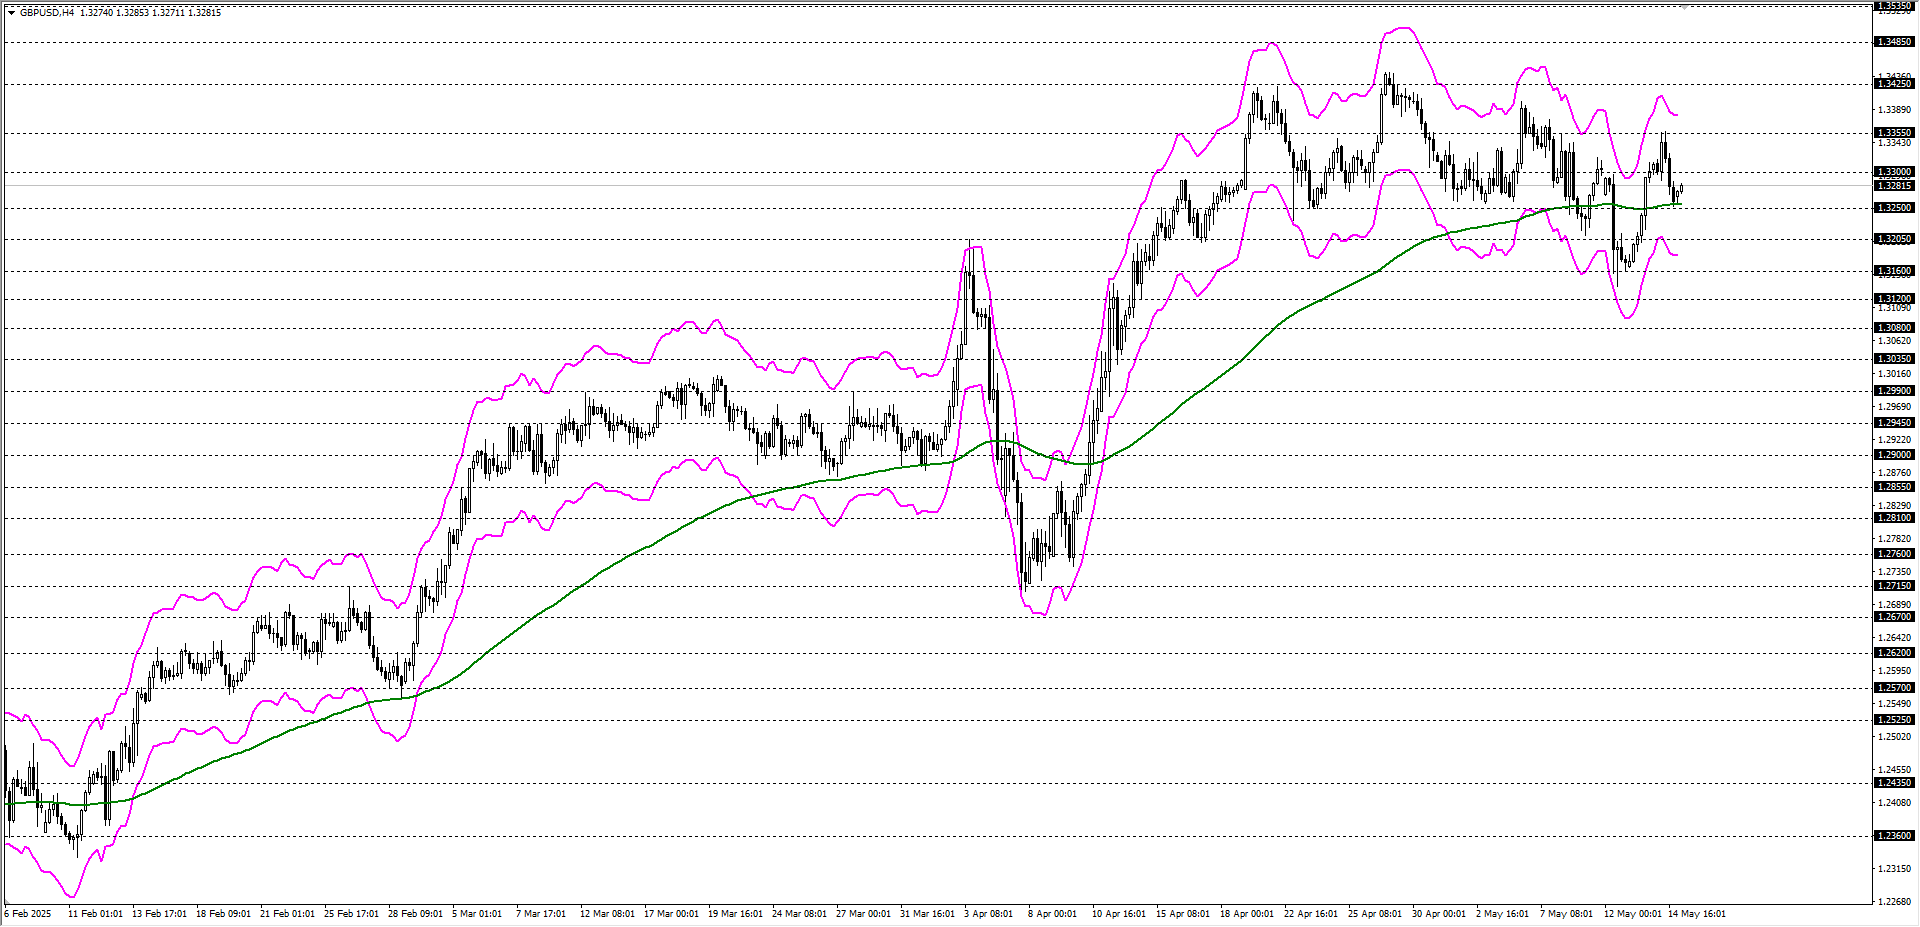Click the 12 May 00:01 time label

point(1632,914)
